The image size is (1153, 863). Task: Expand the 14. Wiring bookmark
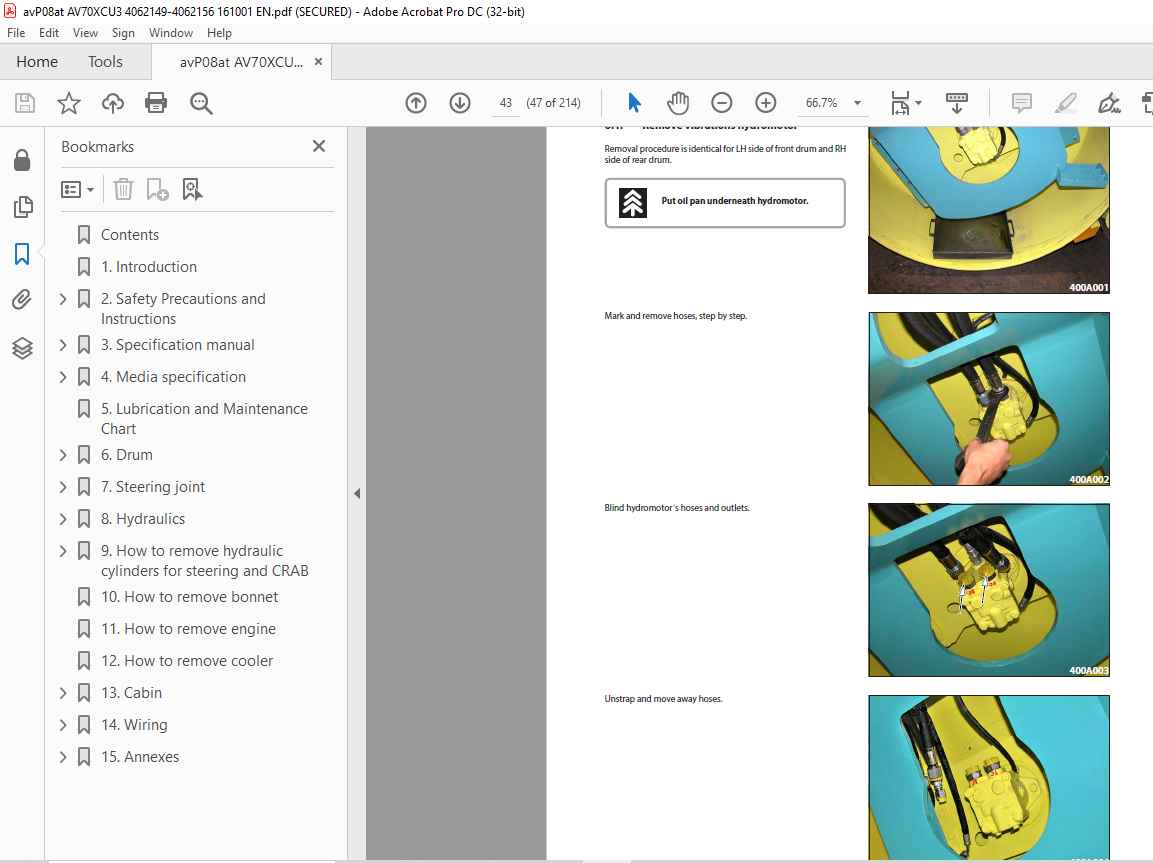click(63, 725)
